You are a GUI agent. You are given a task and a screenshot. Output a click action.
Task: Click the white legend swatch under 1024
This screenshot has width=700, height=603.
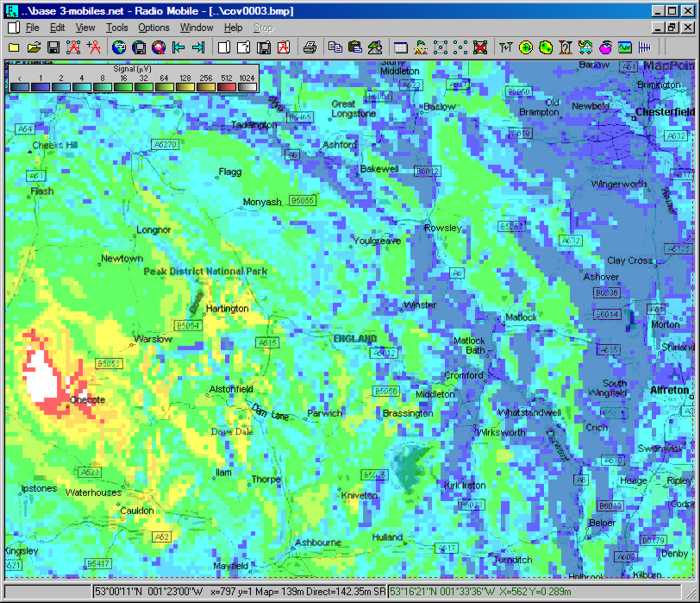click(x=247, y=87)
